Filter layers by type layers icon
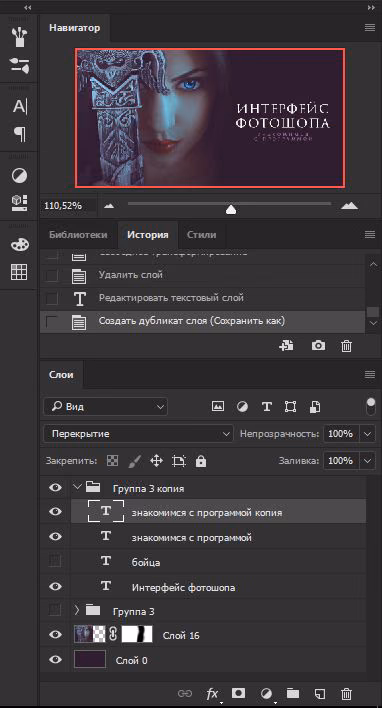The width and height of the screenshot is (382, 708). click(x=266, y=407)
